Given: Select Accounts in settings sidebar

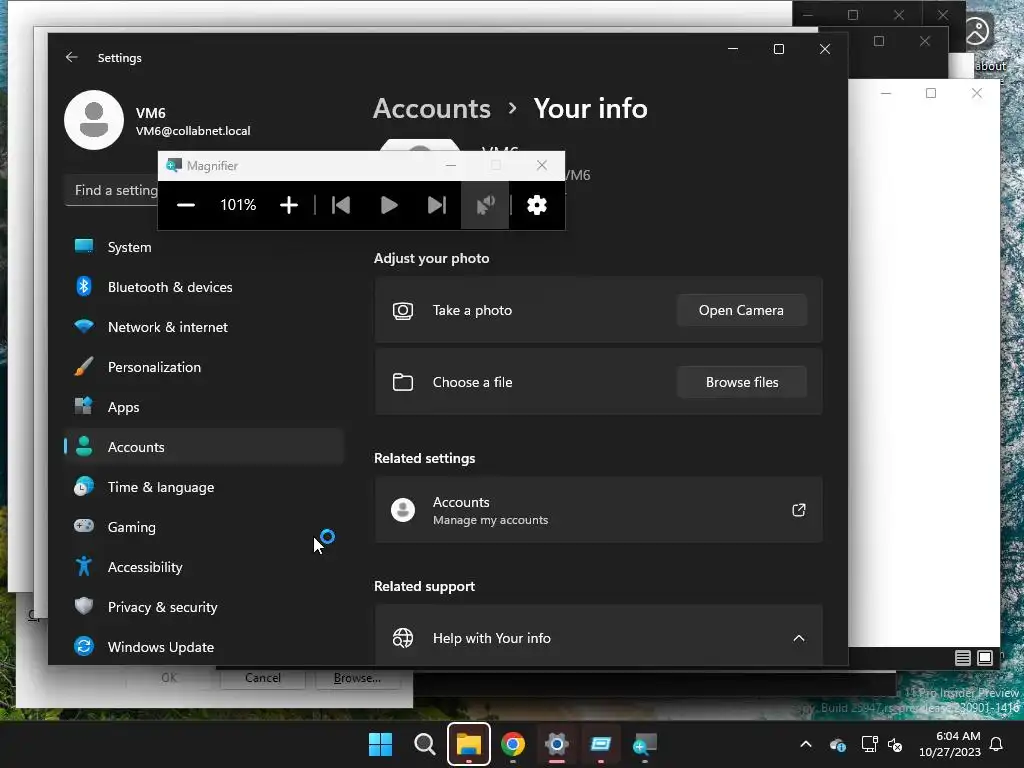Looking at the screenshot, I should coord(204,447).
